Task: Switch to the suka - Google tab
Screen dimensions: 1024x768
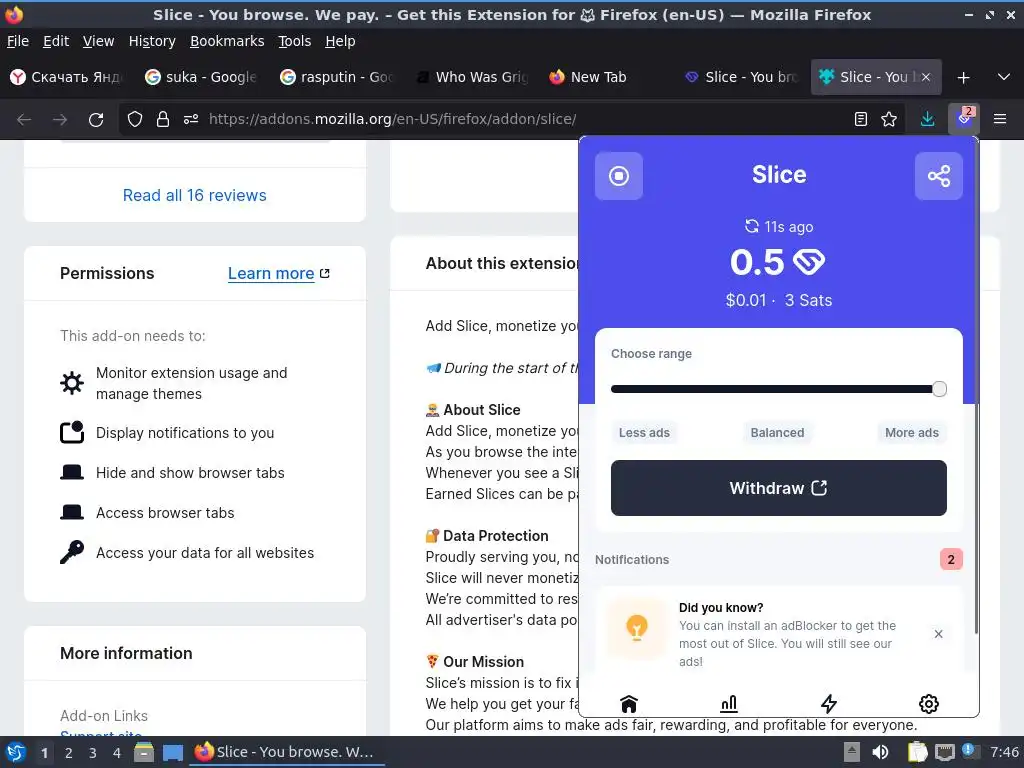Action: point(202,77)
